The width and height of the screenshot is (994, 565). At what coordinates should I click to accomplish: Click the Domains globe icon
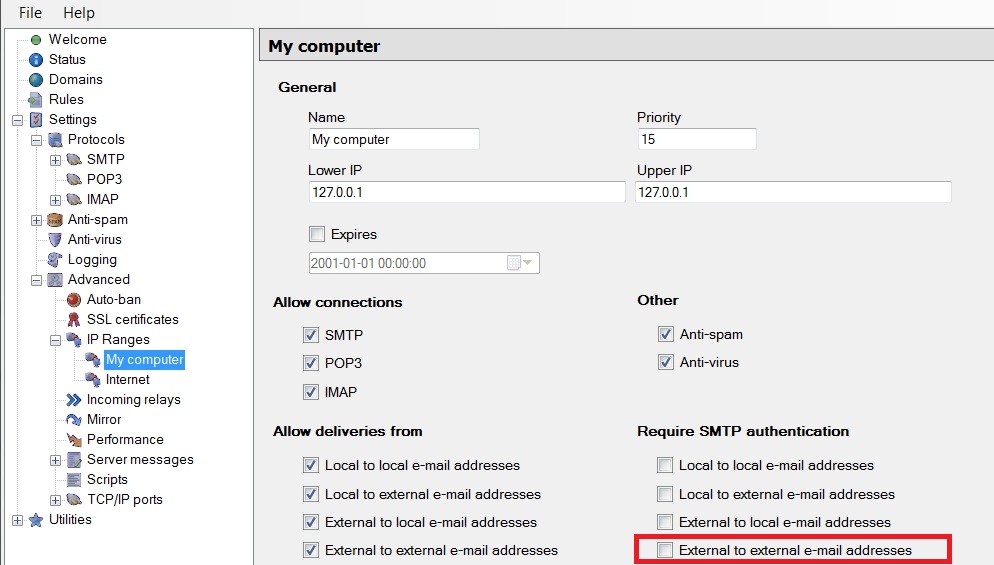(x=36, y=80)
